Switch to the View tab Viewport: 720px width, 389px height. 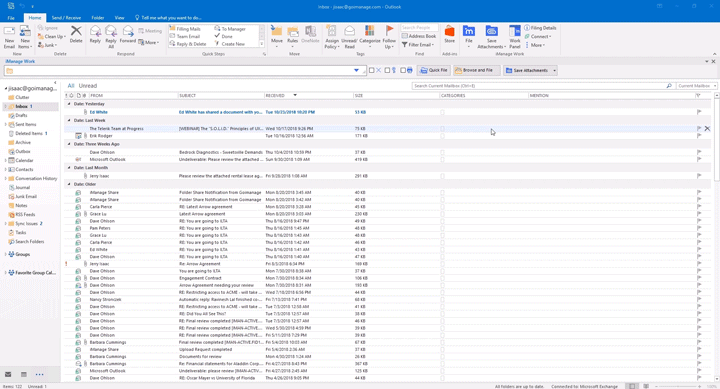coord(119,18)
